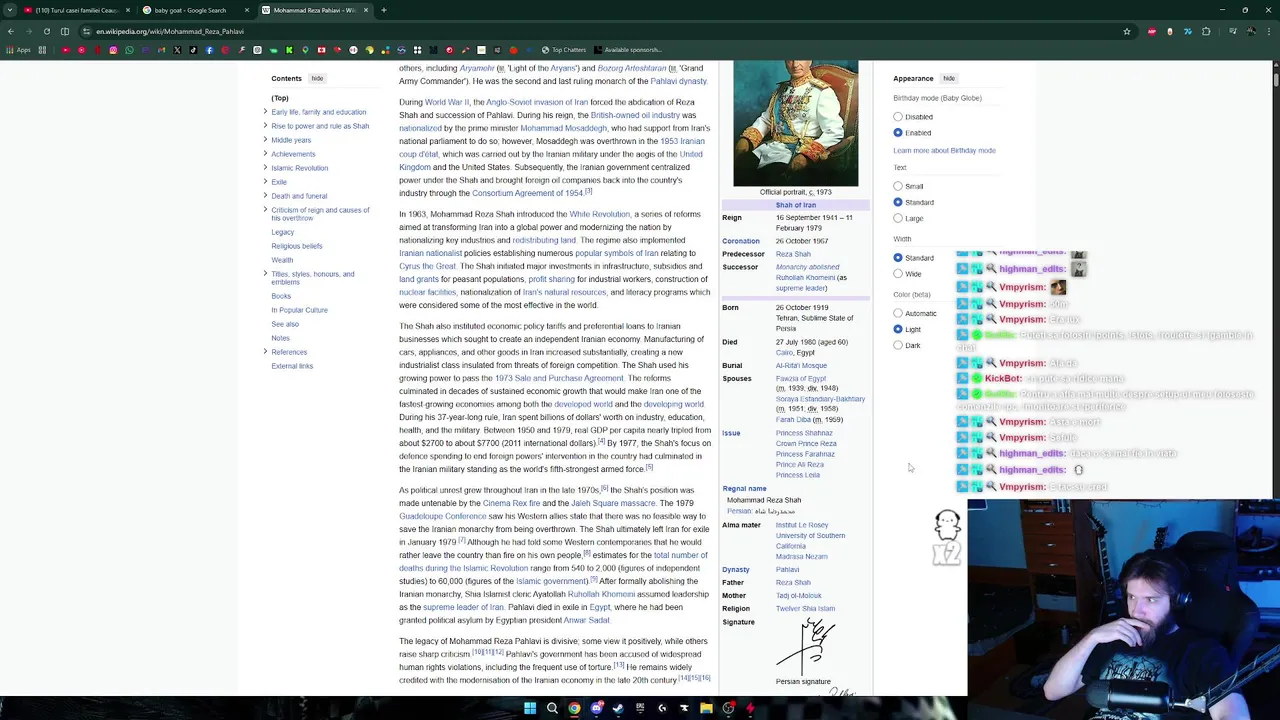The image size is (1280, 720).
Task: Set color mode to Automatic
Action: tap(898, 313)
